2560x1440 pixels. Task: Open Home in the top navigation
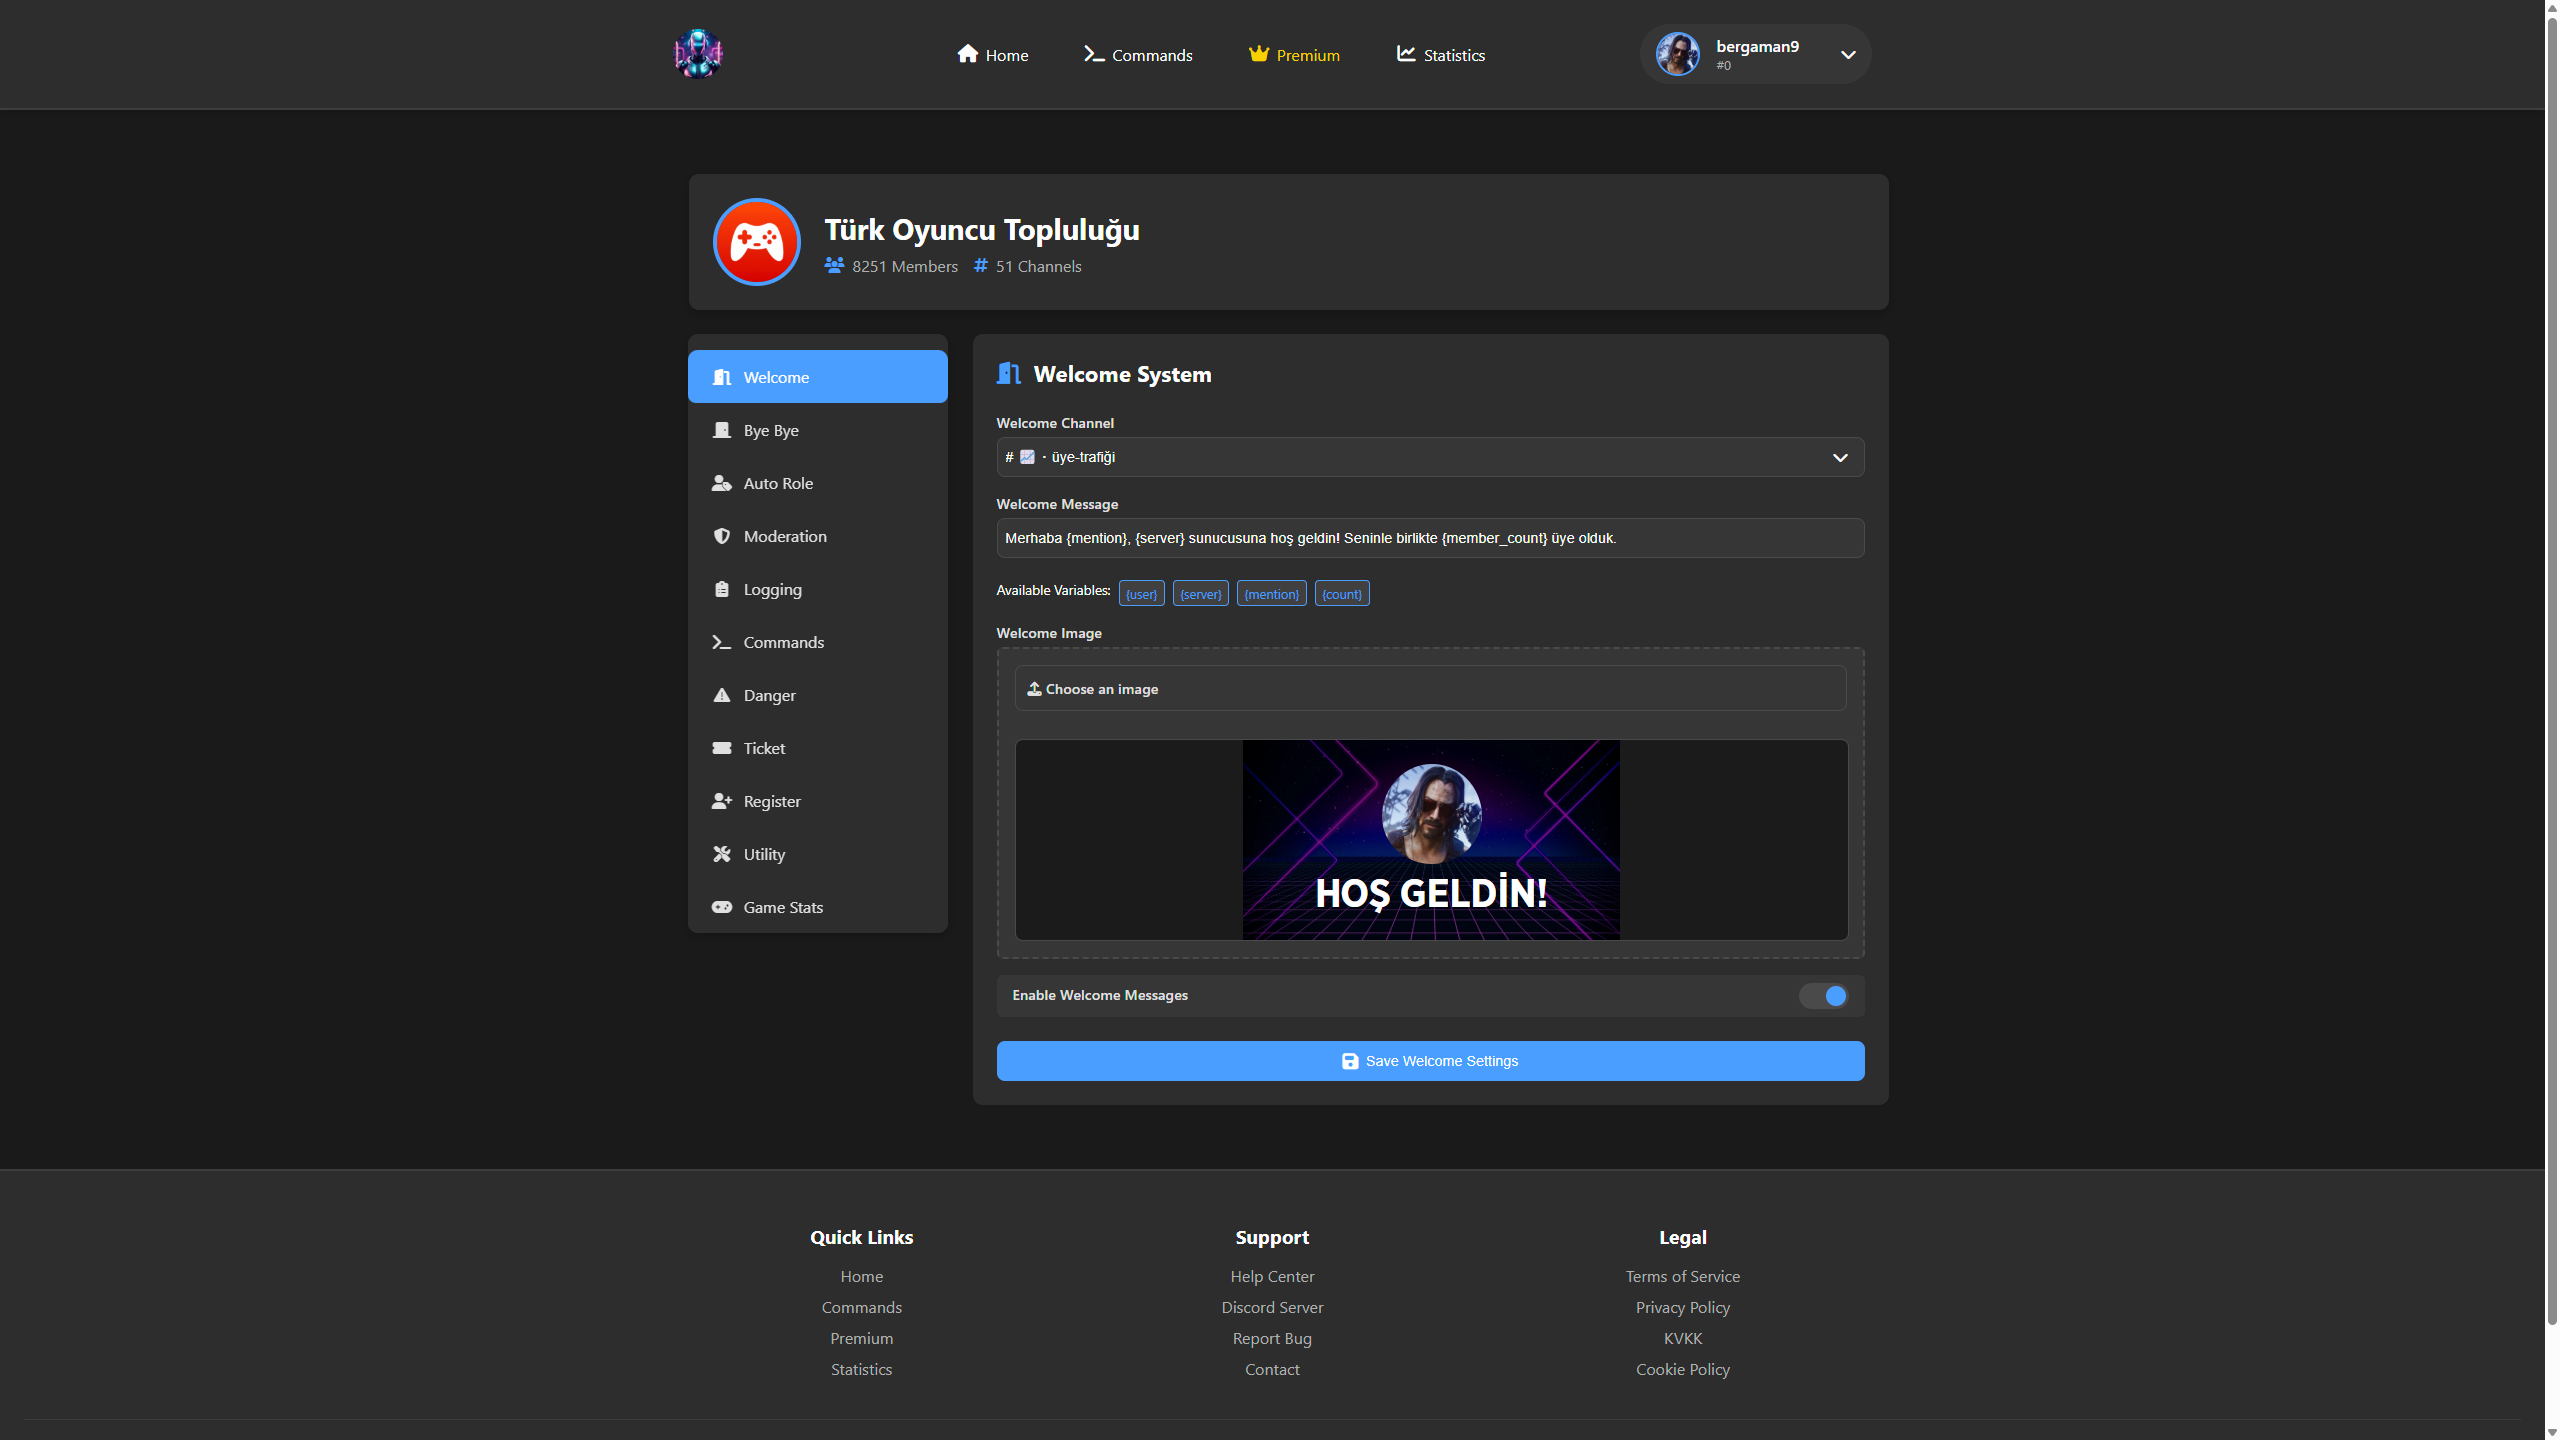coord(993,55)
